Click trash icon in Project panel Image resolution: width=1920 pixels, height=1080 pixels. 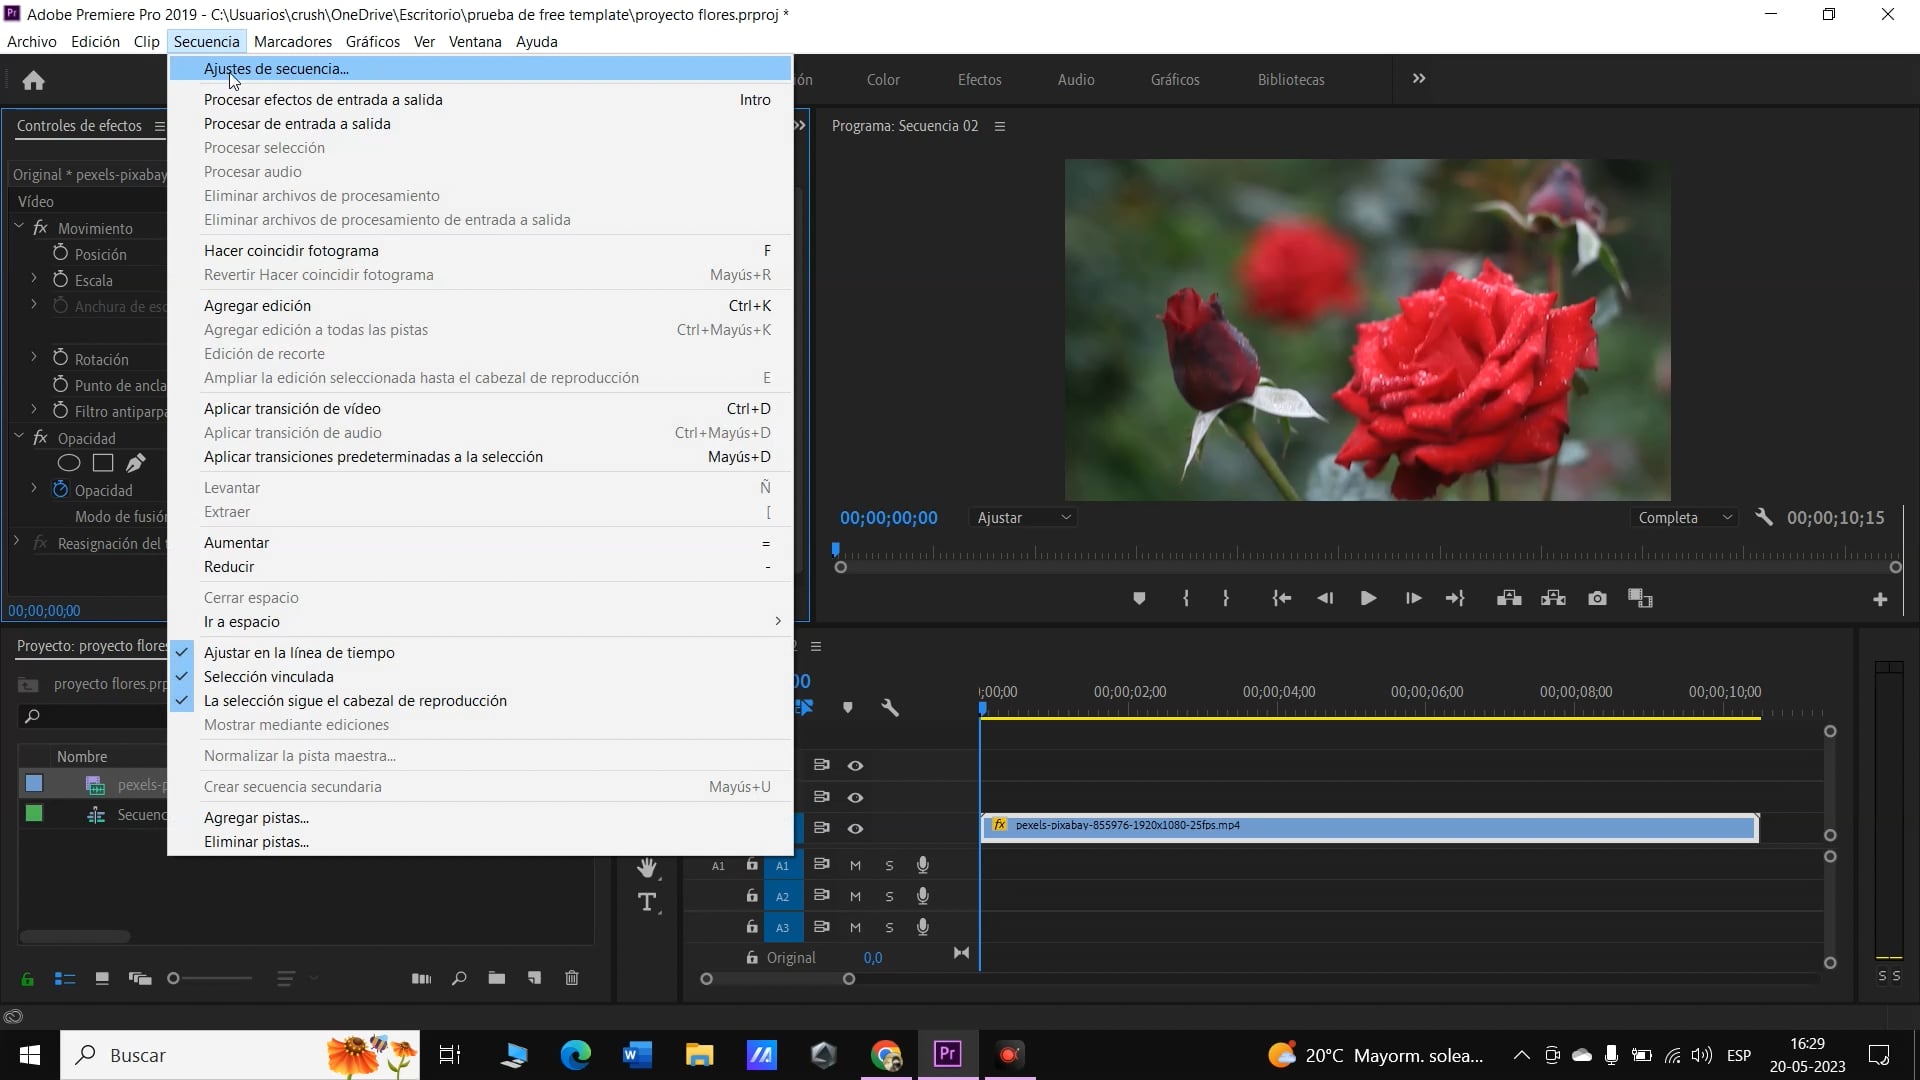pyautogui.click(x=572, y=978)
